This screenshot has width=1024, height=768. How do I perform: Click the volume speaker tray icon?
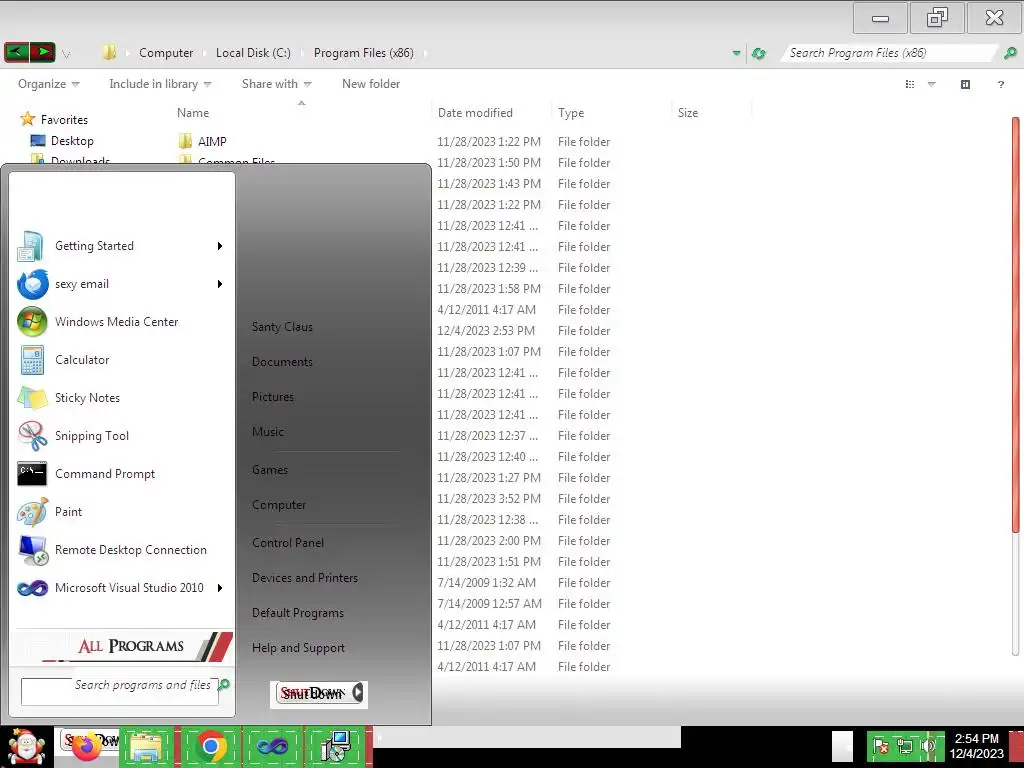[x=927, y=746]
